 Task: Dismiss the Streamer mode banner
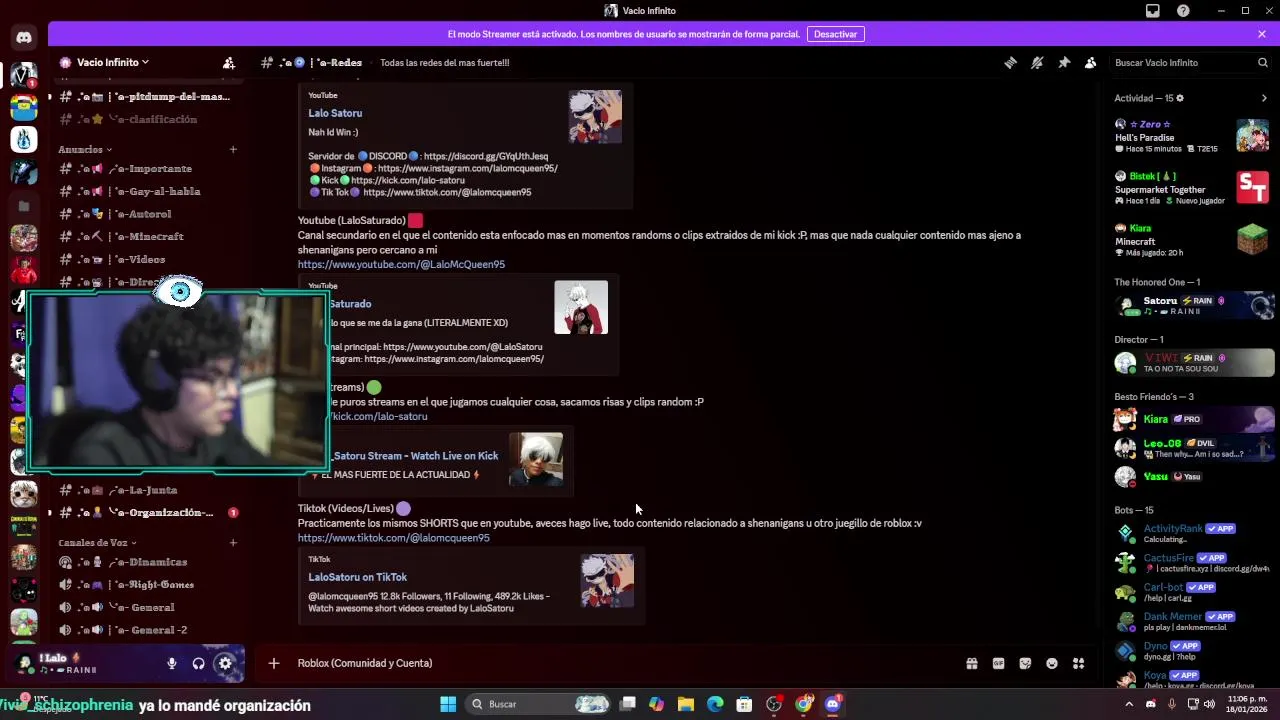pos(1262,34)
